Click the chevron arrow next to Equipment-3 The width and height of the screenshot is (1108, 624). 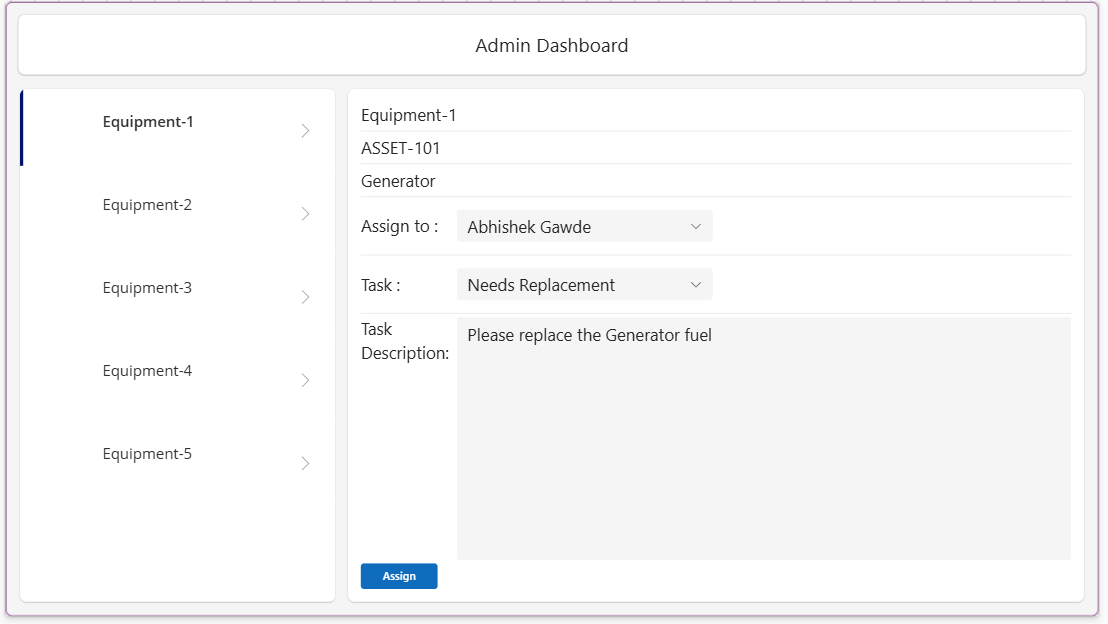coord(305,296)
